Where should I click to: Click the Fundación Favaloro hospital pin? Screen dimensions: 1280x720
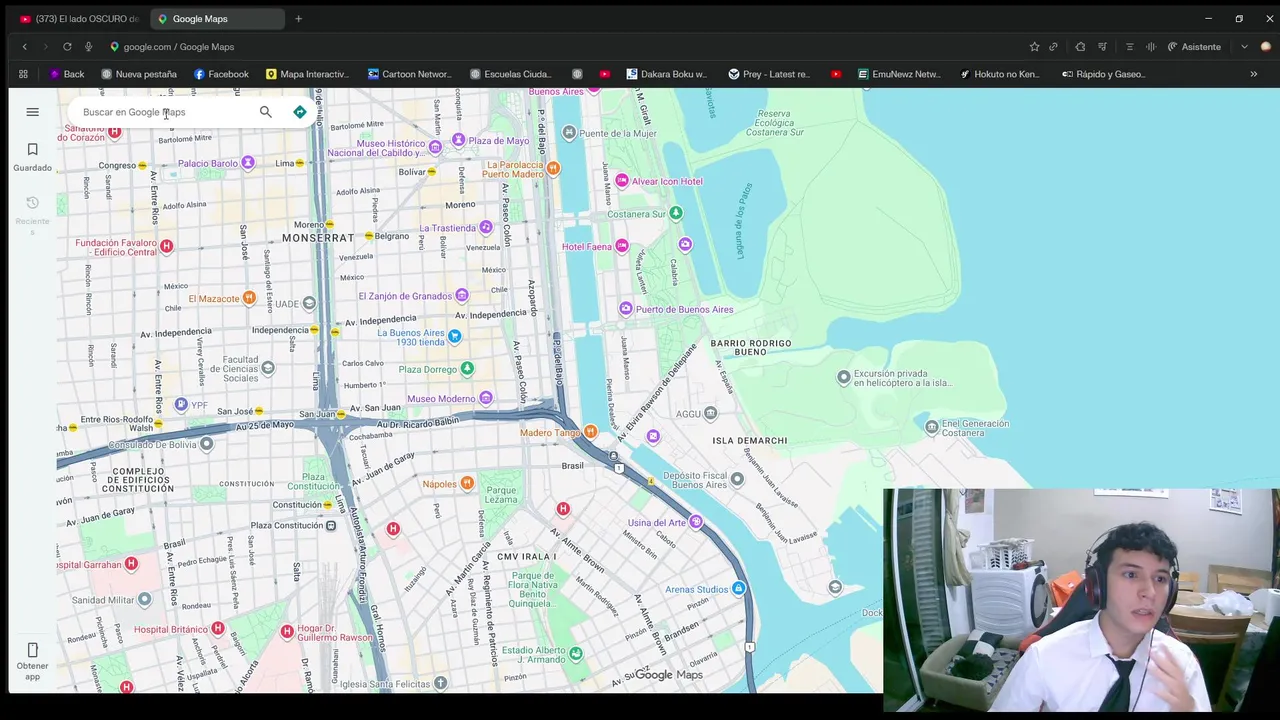166,246
